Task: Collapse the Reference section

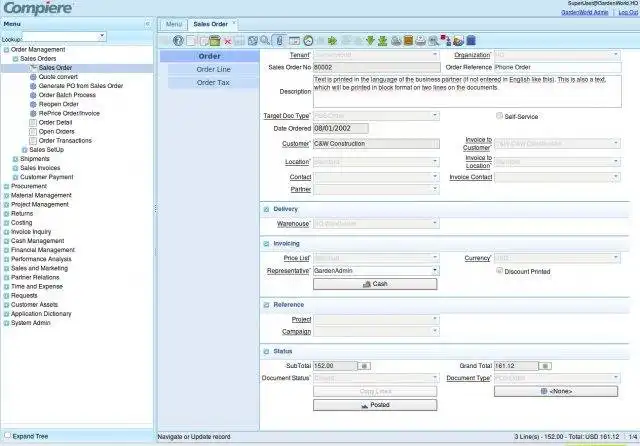Action: point(267,305)
